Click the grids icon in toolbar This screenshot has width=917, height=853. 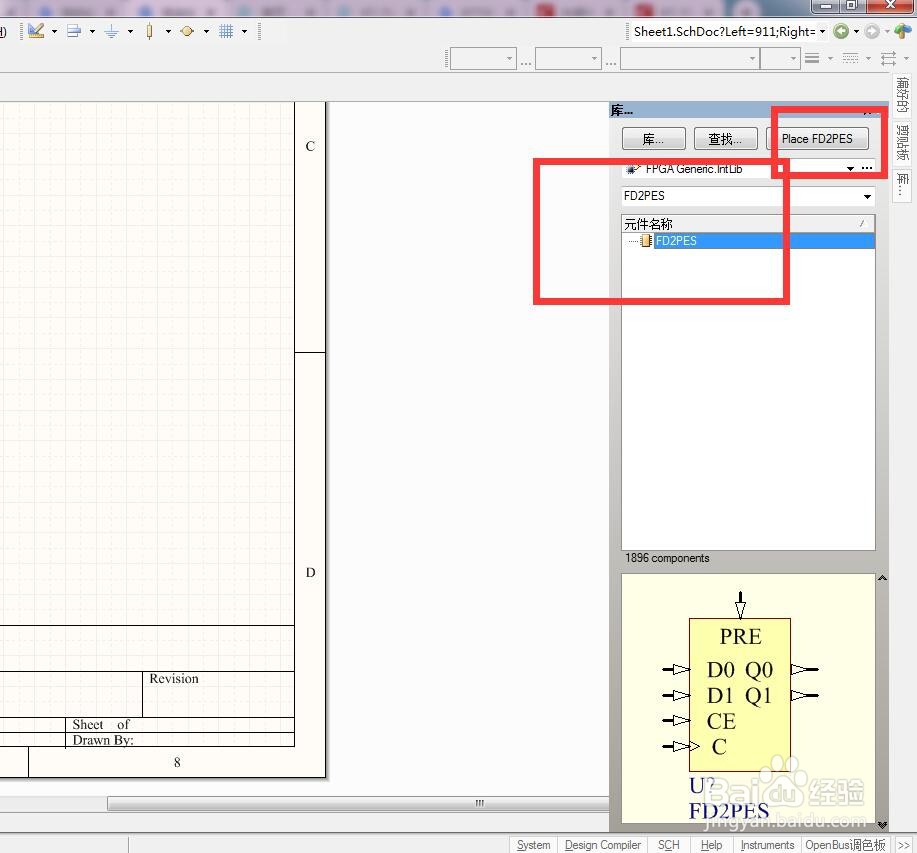tap(226, 31)
